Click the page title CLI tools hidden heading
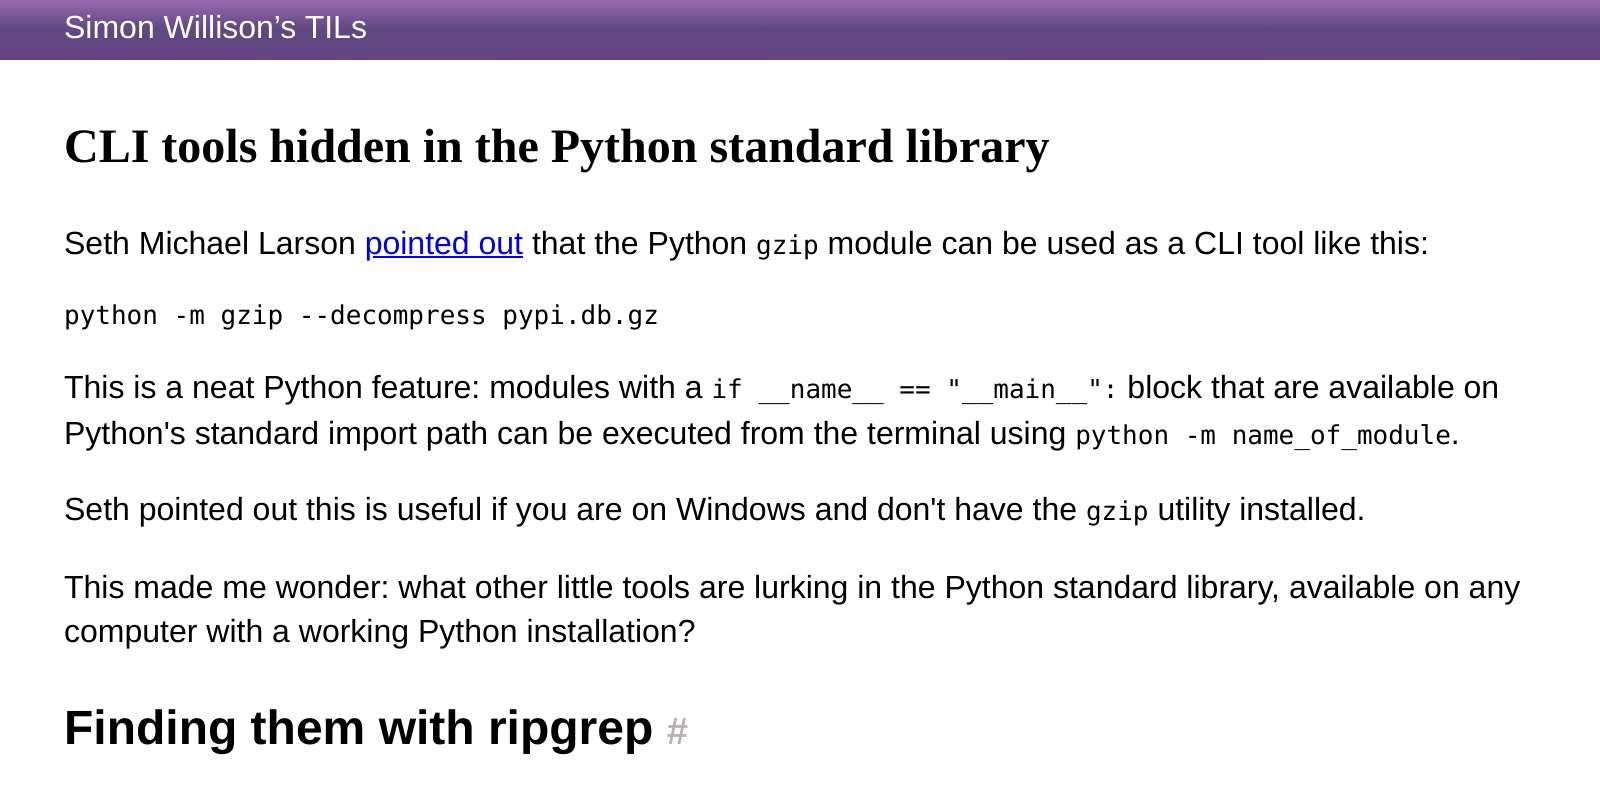Screen dimensions: 1600x800 click(x=557, y=147)
